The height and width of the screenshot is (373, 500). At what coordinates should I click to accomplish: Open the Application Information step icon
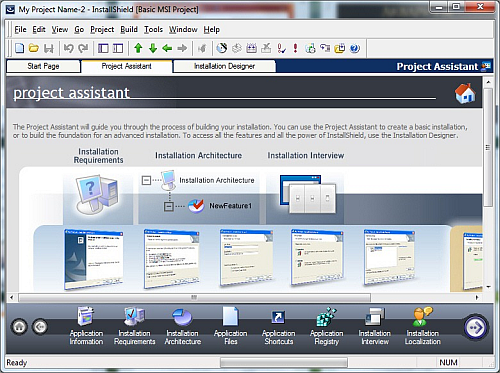pos(86,316)
